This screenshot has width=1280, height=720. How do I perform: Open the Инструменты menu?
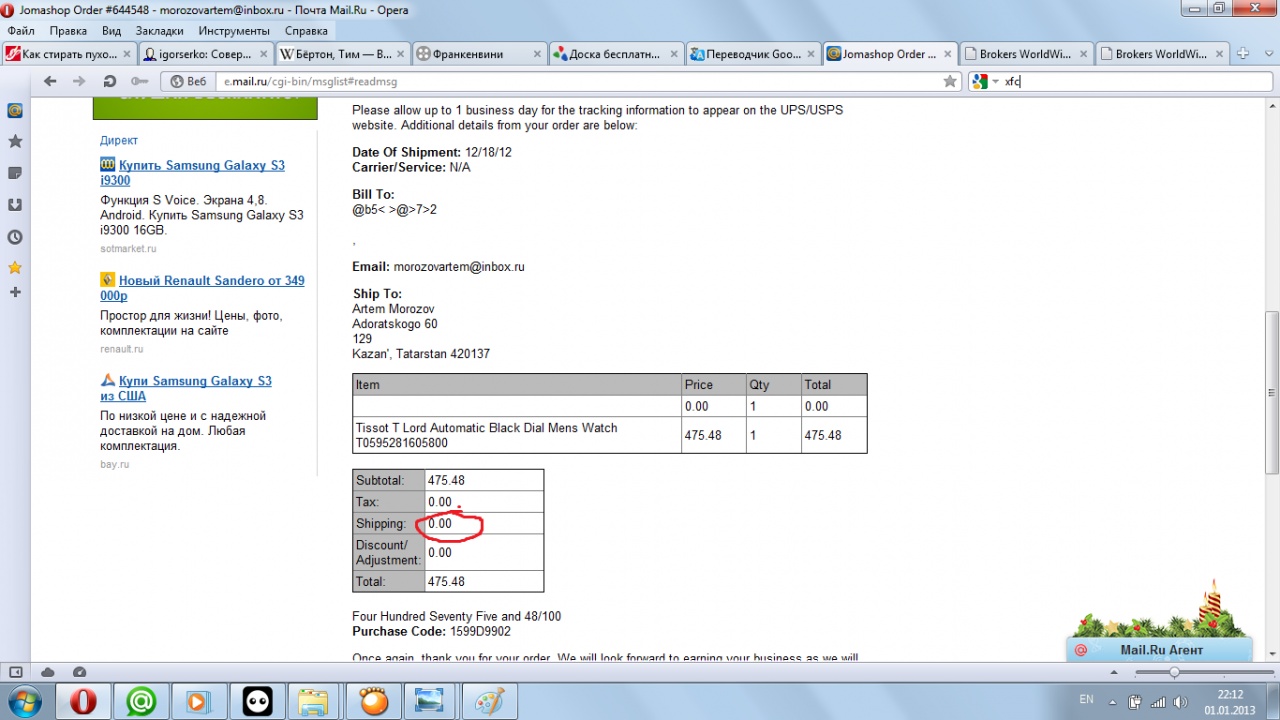[234, 31]
